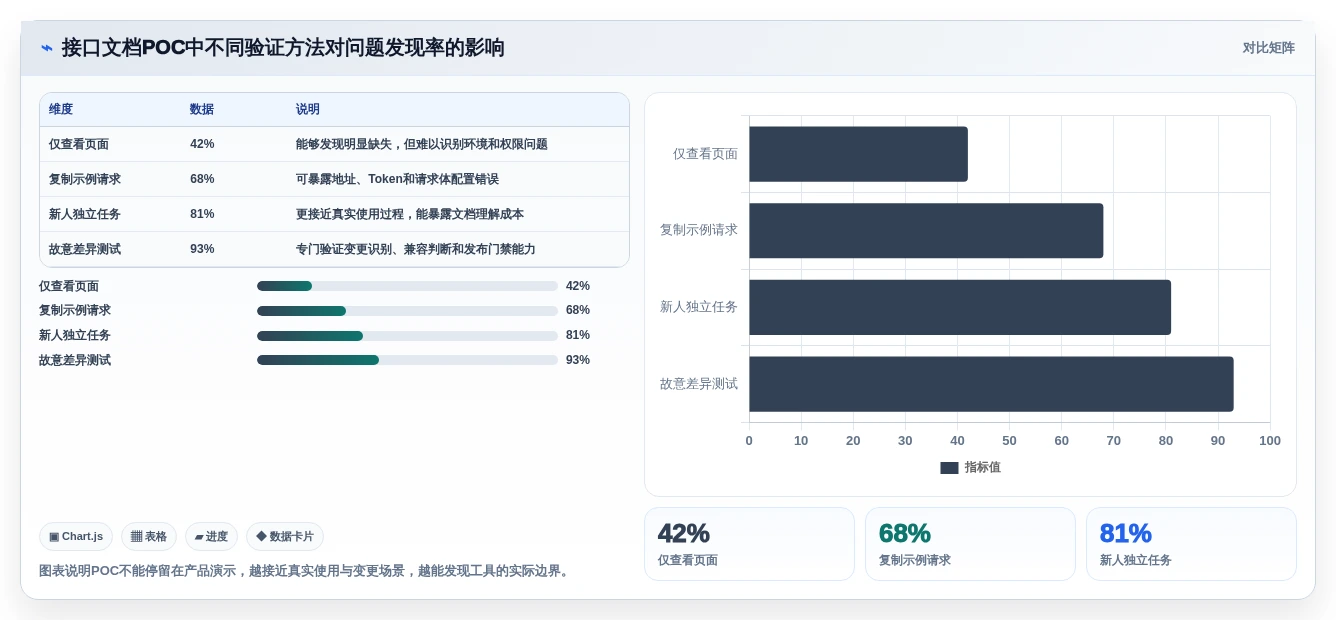Click description 能够发现明显缺失，但难以识别环境和权限问题
Image resolution: width=1336 pixels, height=620 pixels.
coord(422,144)
